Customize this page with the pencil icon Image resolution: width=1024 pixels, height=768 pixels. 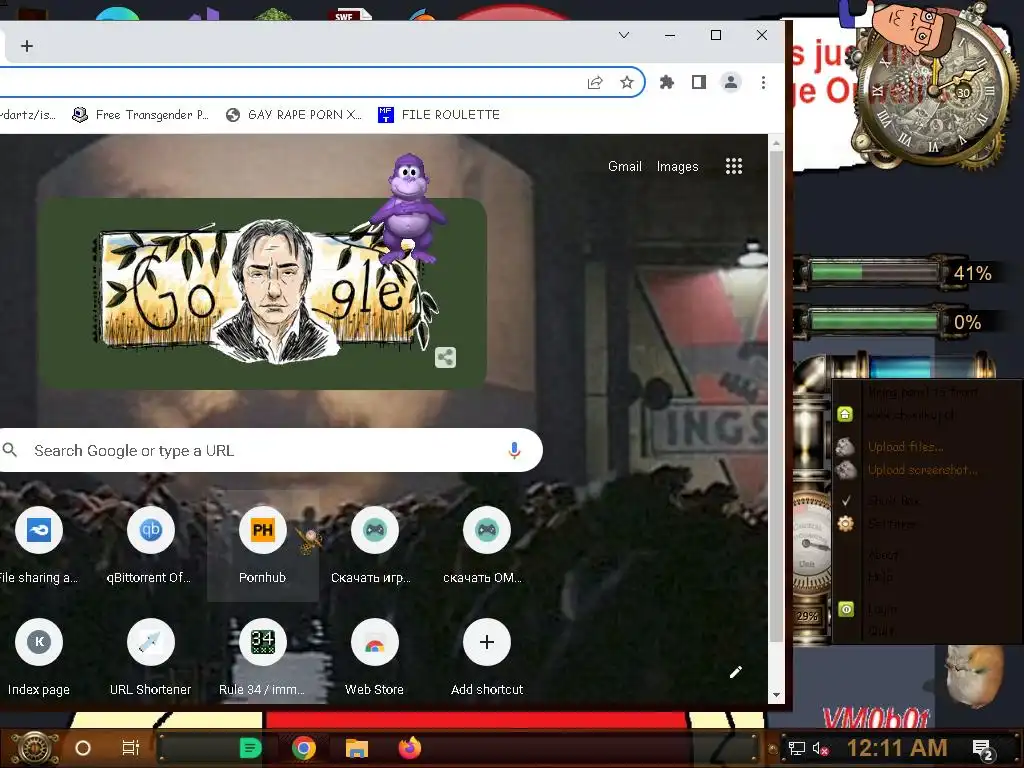[736, 672]
